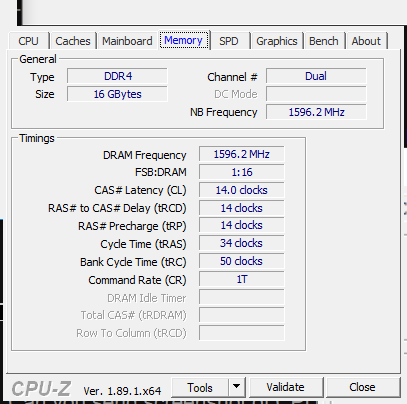Click the CAS# Latency 14.0 clocks value
This screenshot has height=404, width=407.
point(242,190)
